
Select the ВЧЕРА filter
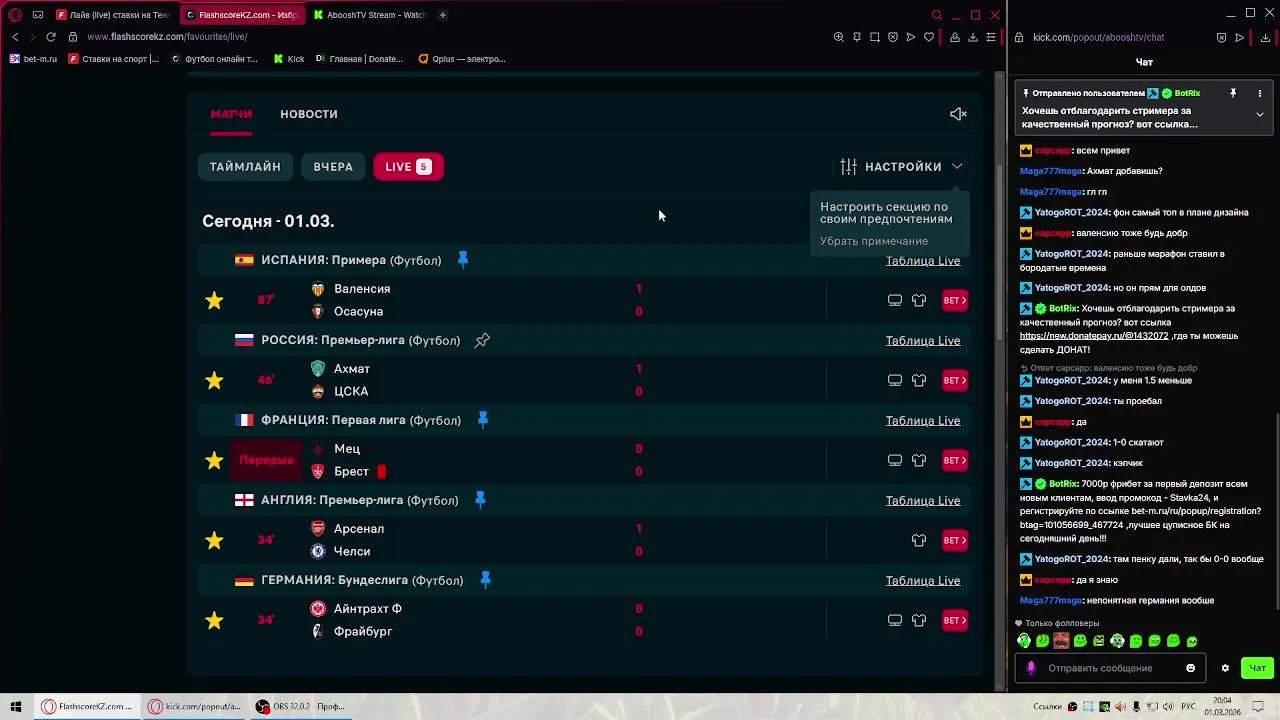[x=333, y=167]
